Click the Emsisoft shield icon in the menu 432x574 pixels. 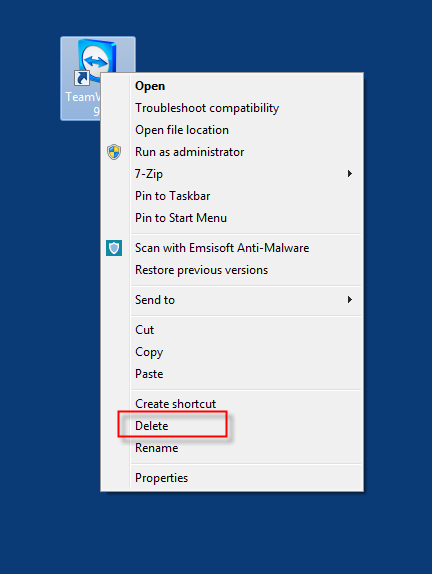point(114,248)
